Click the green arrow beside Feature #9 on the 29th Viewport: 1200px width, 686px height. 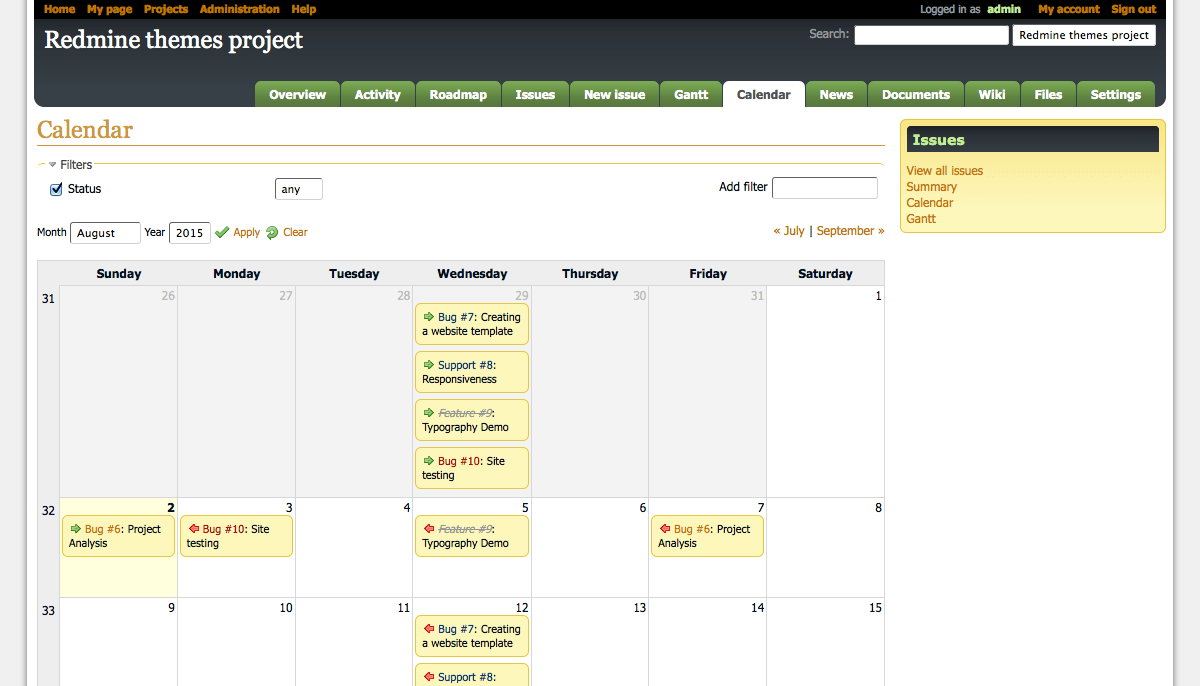(428, 413)
